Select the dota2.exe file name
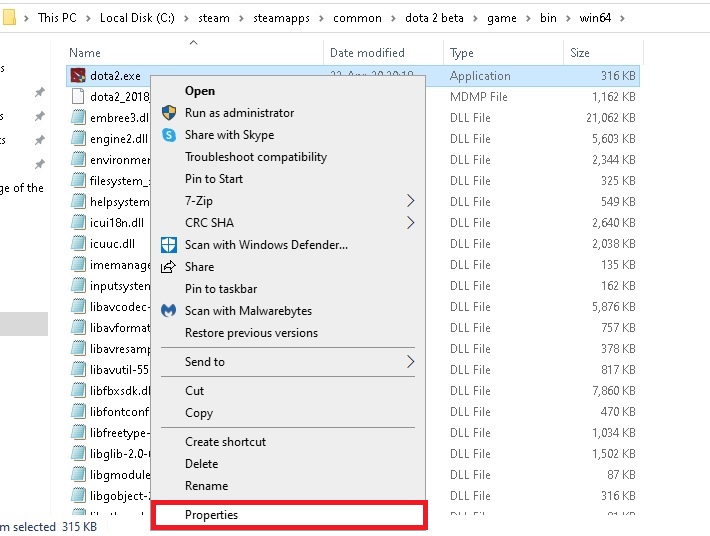This screenshot has width=710, height=536. (115, 76)
